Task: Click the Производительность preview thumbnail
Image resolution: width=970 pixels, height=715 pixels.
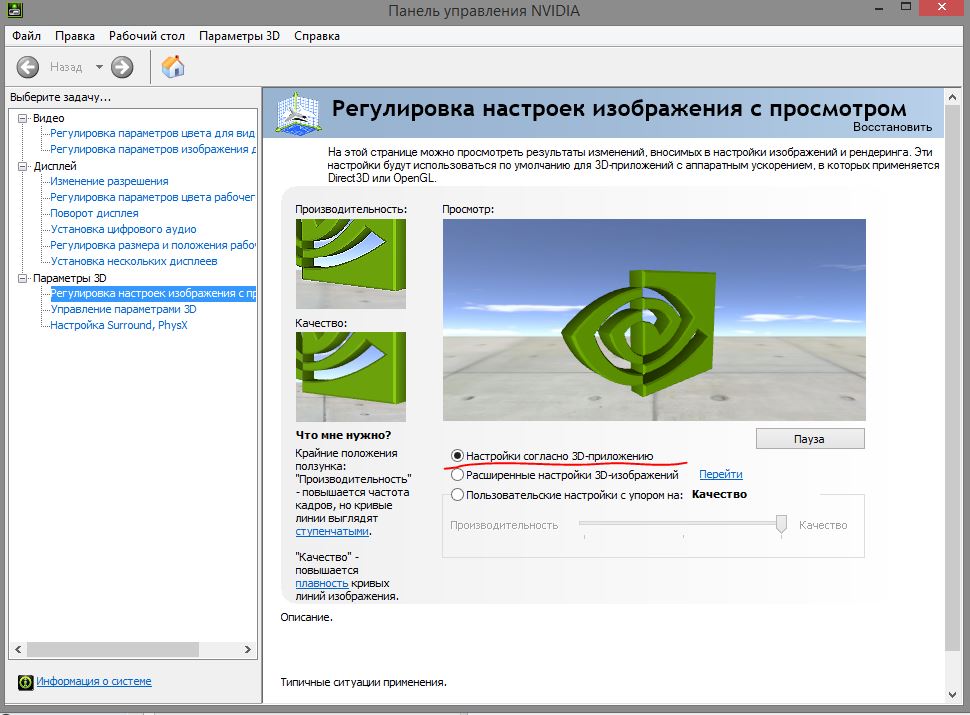Action: pyautogui.click(x=351, y=263)
